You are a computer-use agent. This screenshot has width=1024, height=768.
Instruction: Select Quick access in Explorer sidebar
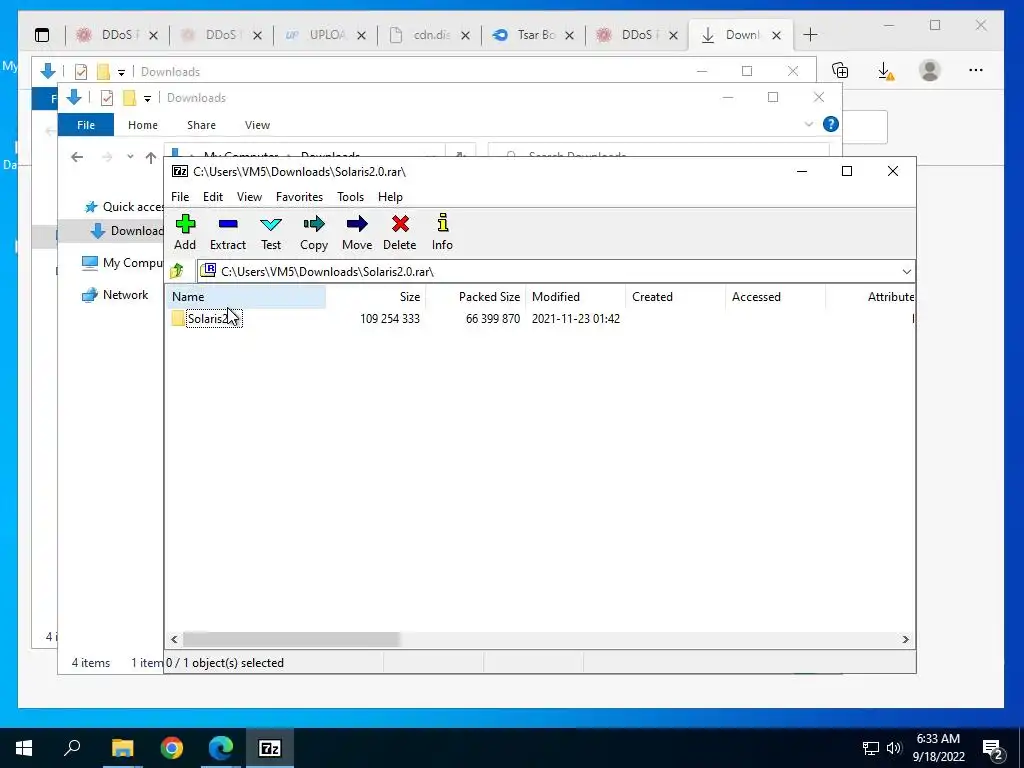pyautogui.click(x=124, y=206)
